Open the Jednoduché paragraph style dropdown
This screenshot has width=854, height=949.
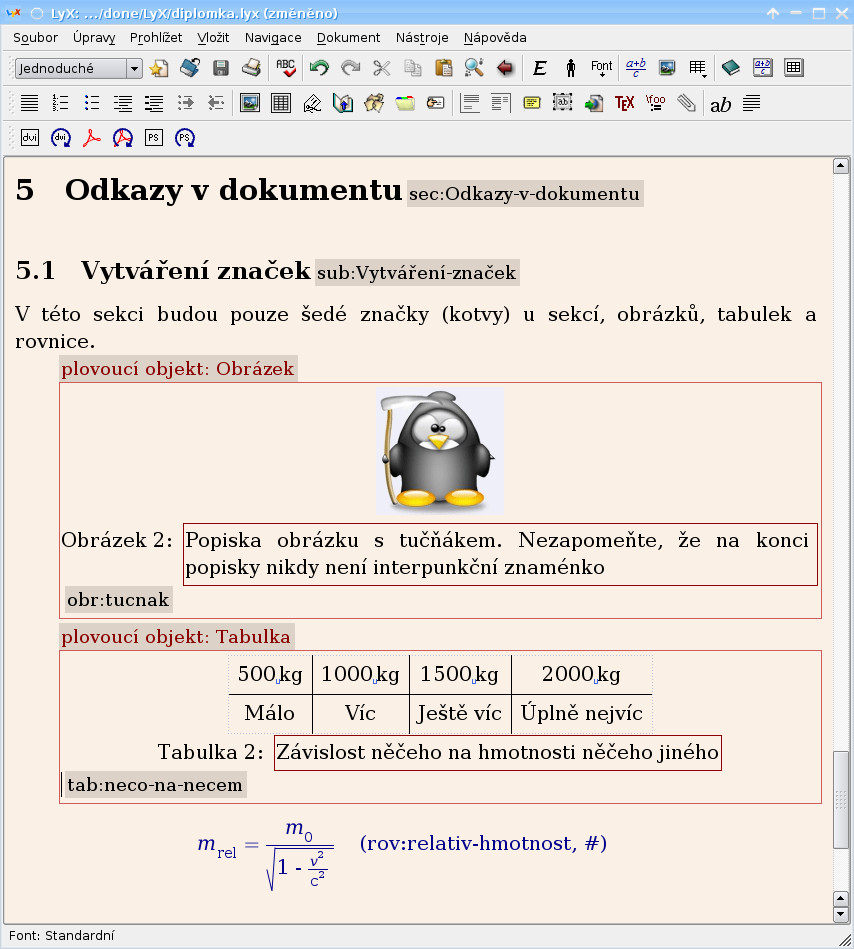(78, 68)
